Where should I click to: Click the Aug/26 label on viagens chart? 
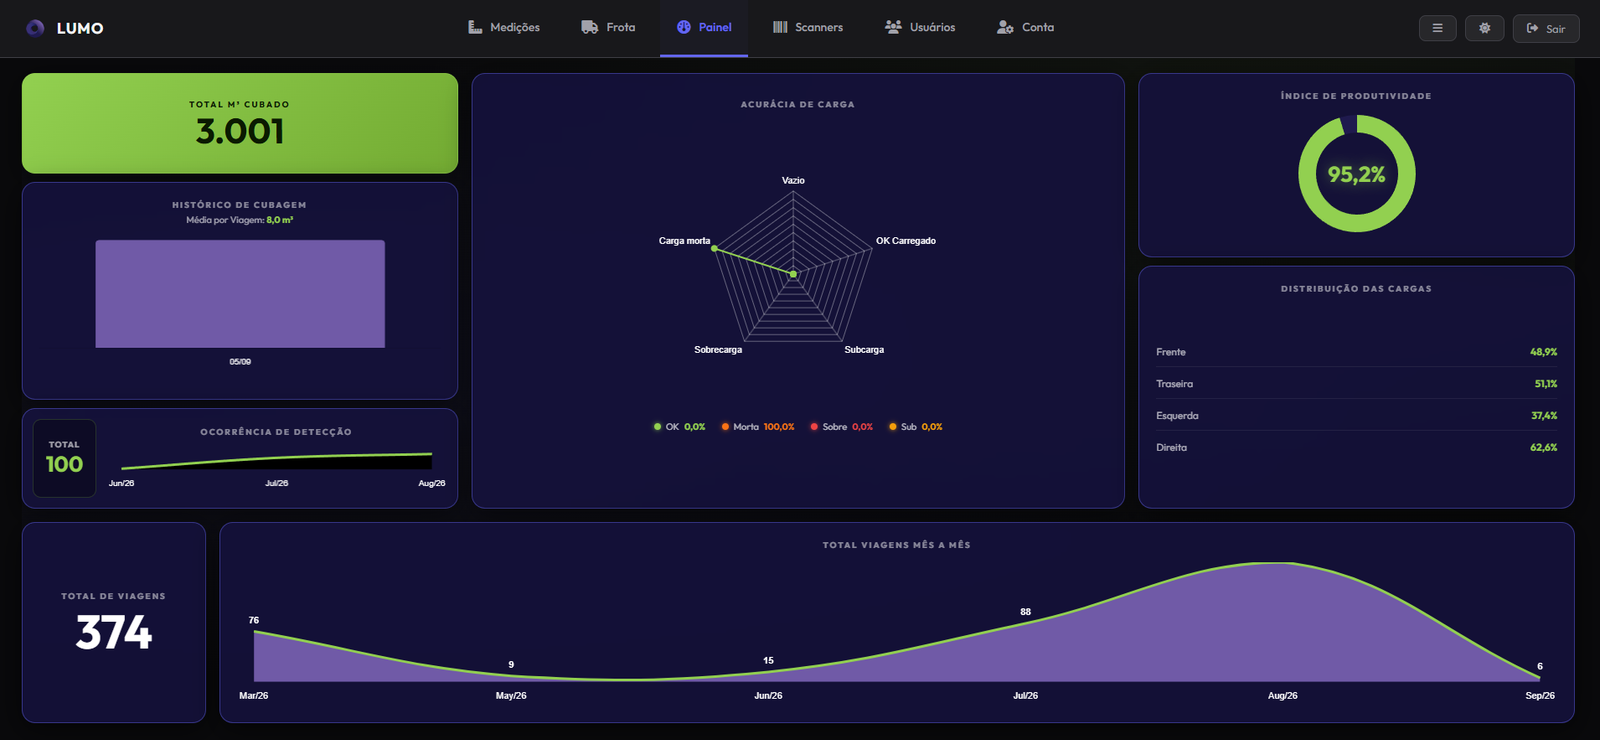point(1283,696)
